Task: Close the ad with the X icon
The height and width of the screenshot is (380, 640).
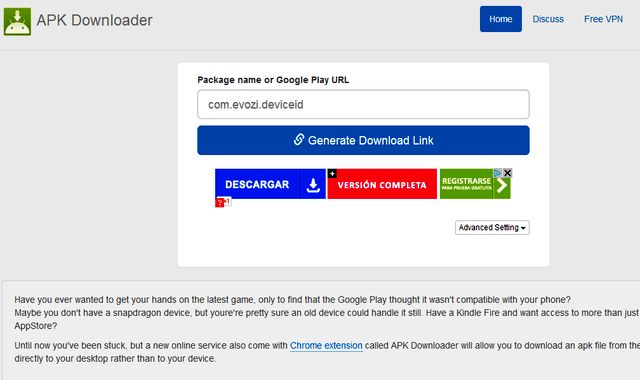Action: 507,173
